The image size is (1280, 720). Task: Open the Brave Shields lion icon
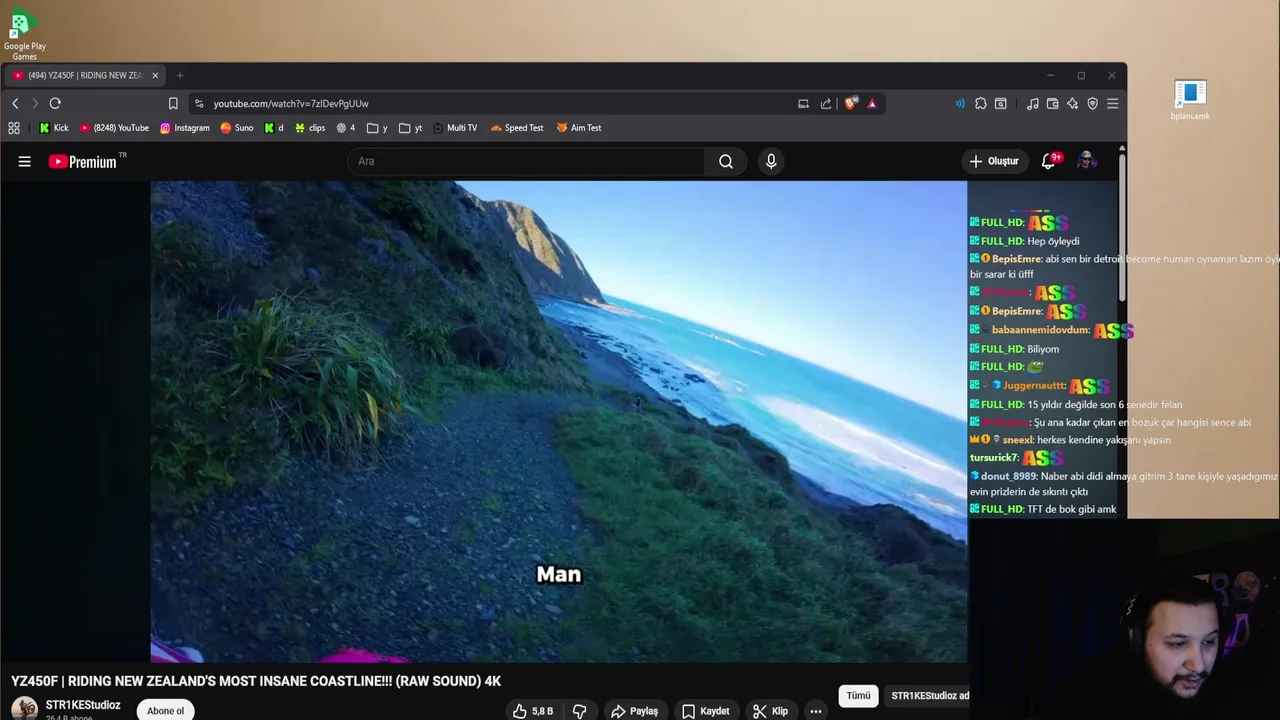click(x=851, y=103)
